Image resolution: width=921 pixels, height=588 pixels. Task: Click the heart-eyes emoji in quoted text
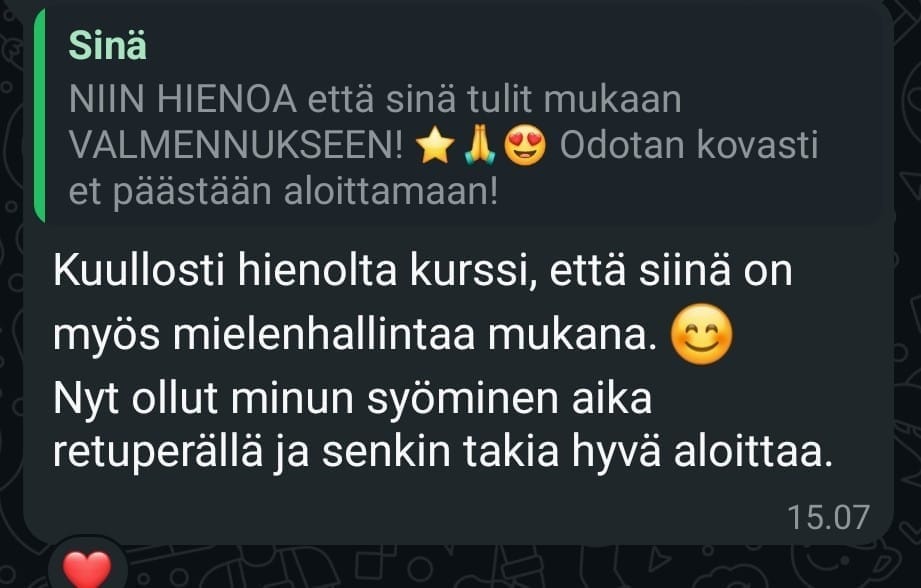coord(525,146)
